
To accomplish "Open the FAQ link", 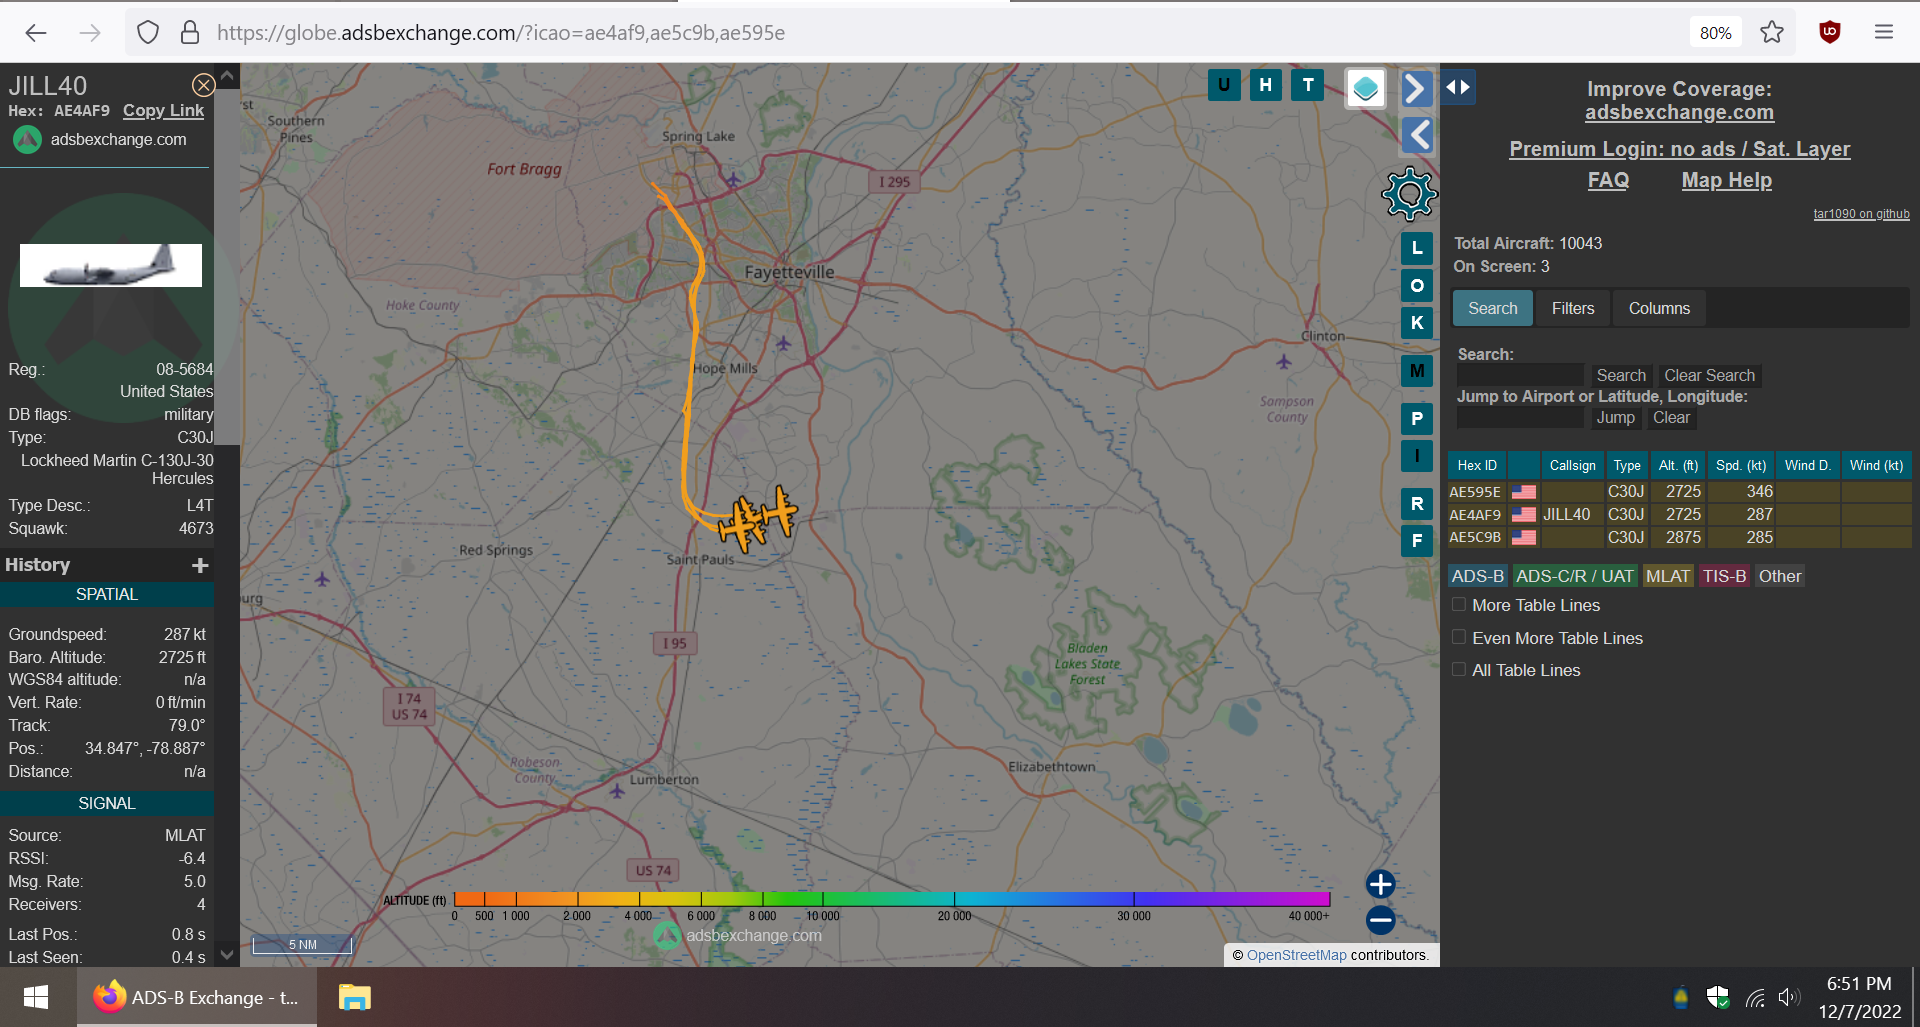I will click(x=1608, y=180).
